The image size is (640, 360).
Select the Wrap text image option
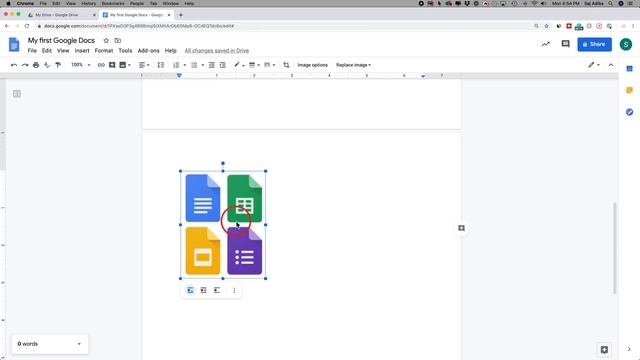click(204, 290)
